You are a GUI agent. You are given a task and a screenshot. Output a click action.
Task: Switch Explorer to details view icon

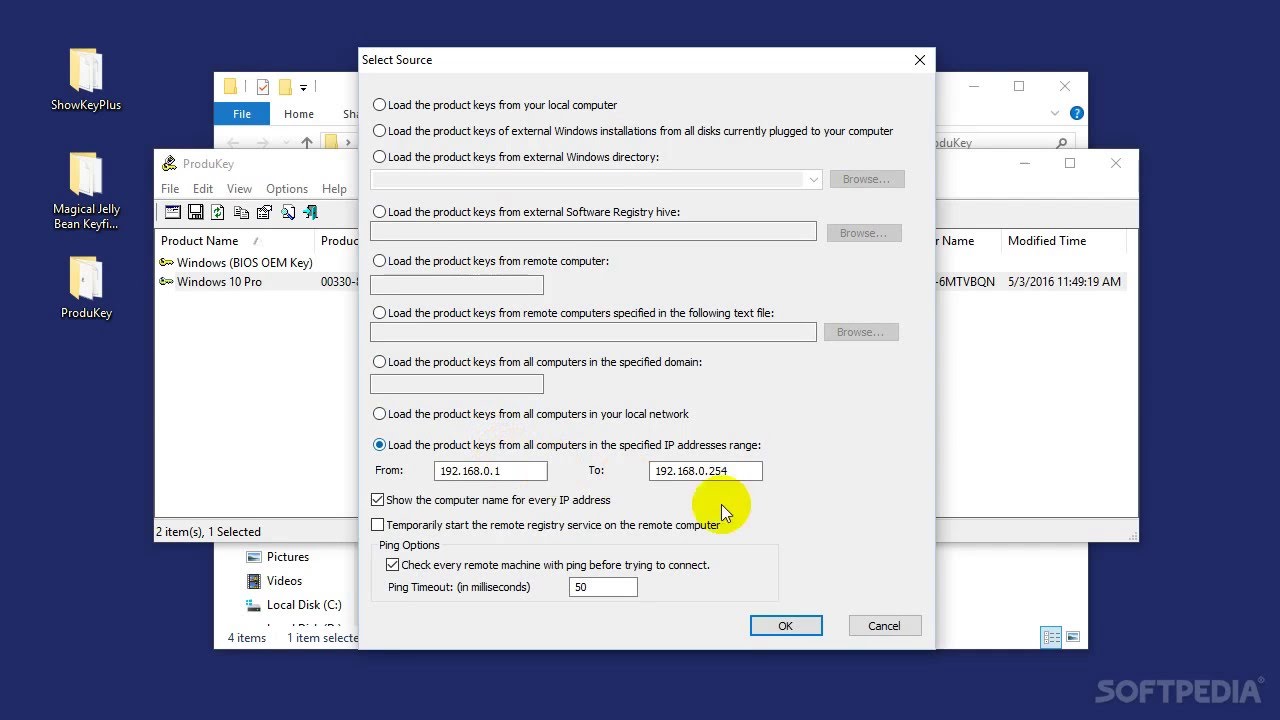point(1051,637)
